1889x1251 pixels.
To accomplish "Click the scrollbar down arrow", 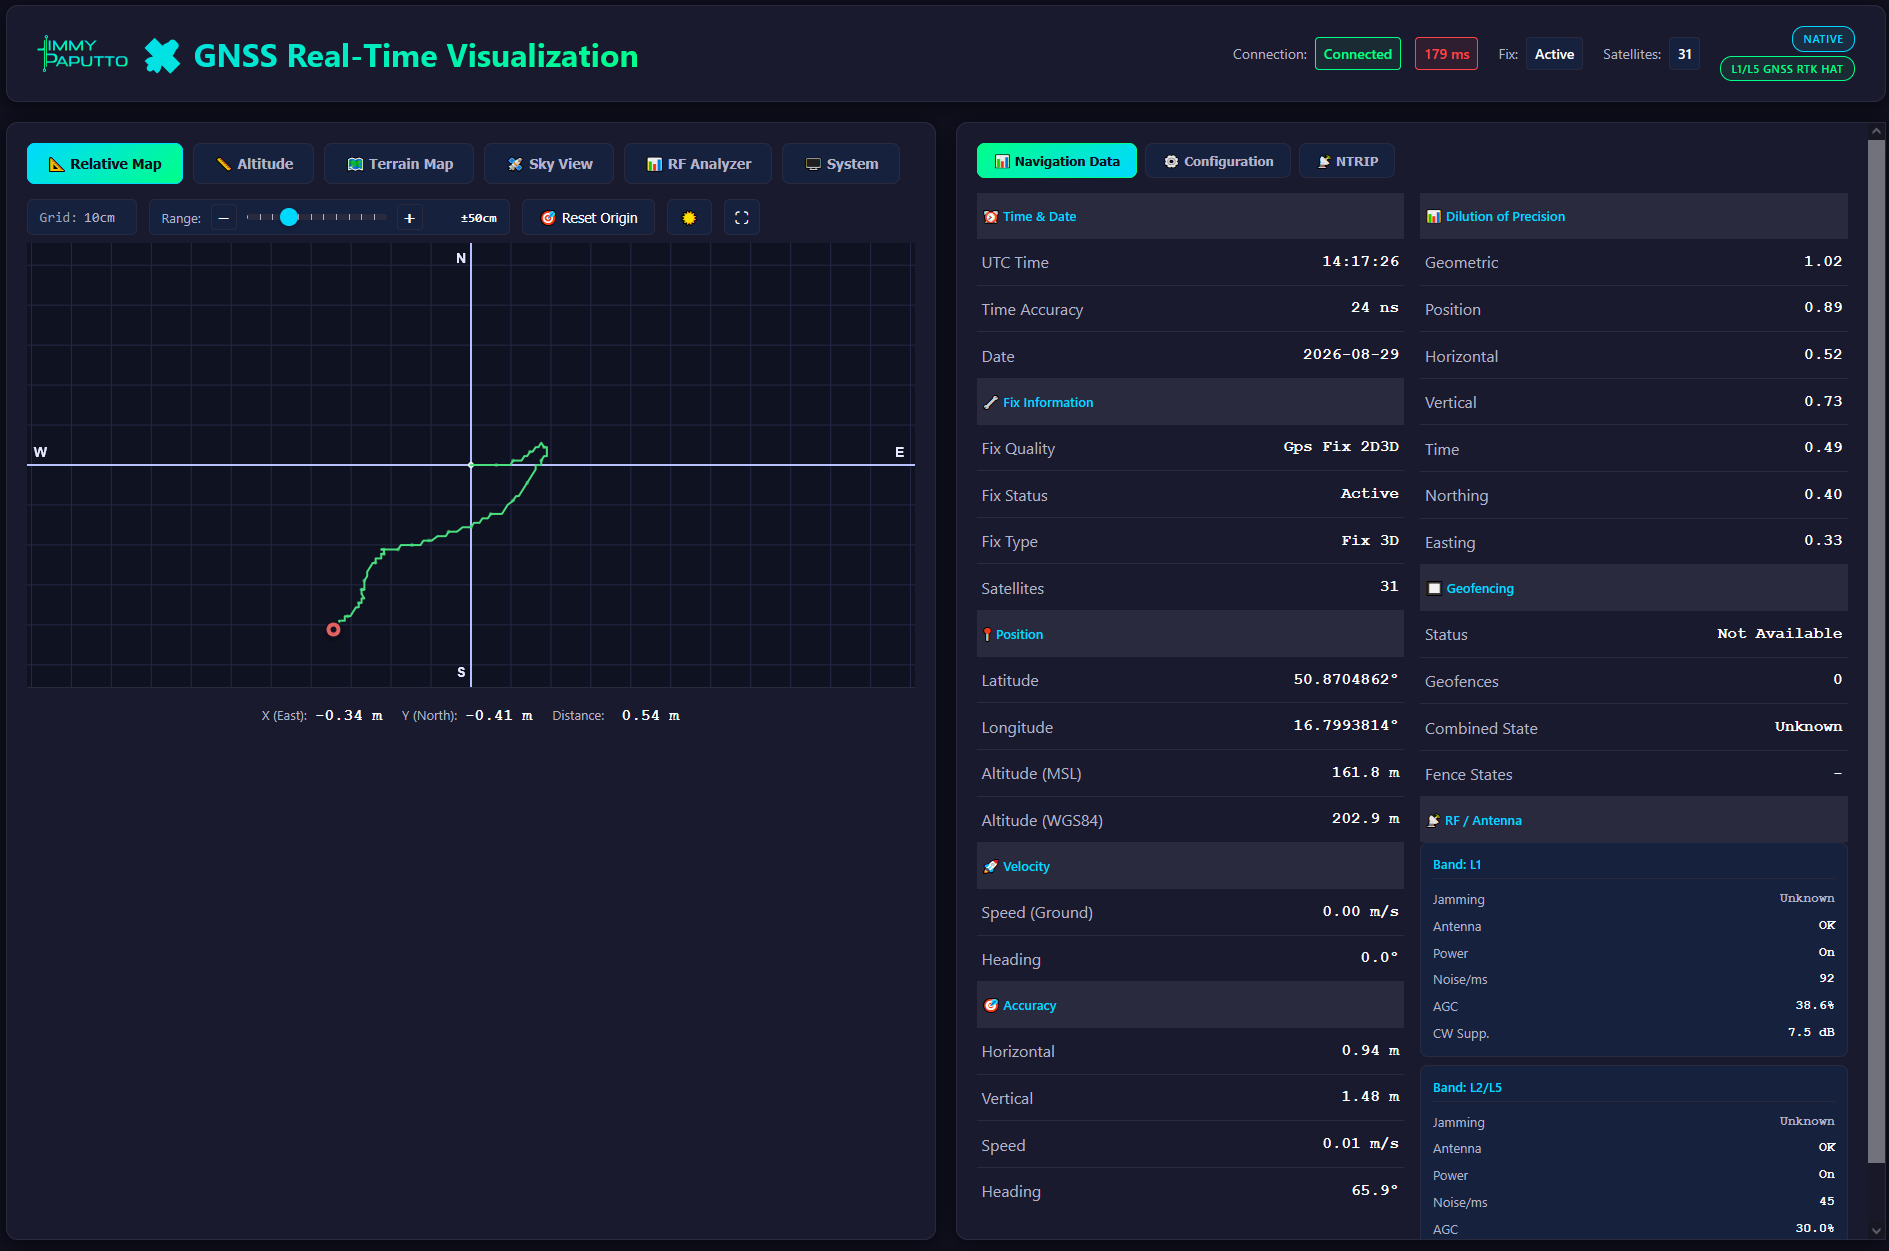I will click(x=1876, y=1231).
